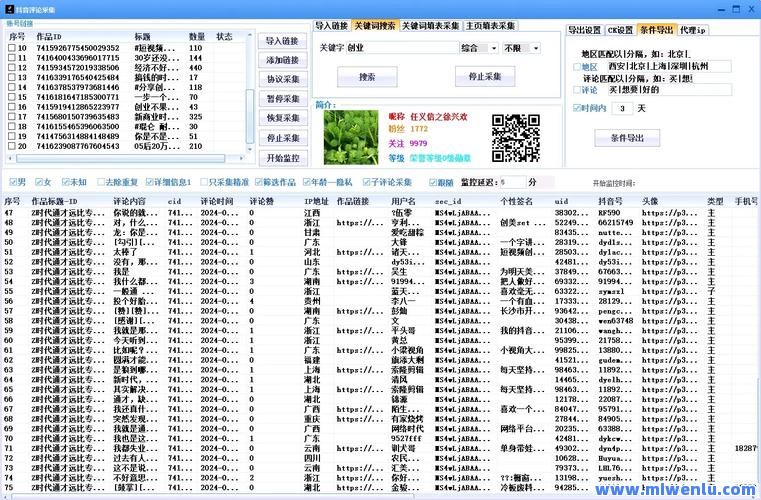The height and width of the screenshot is (500, 761).
Task: Switch to the 导入链接 tab
Action: (331, 26)
